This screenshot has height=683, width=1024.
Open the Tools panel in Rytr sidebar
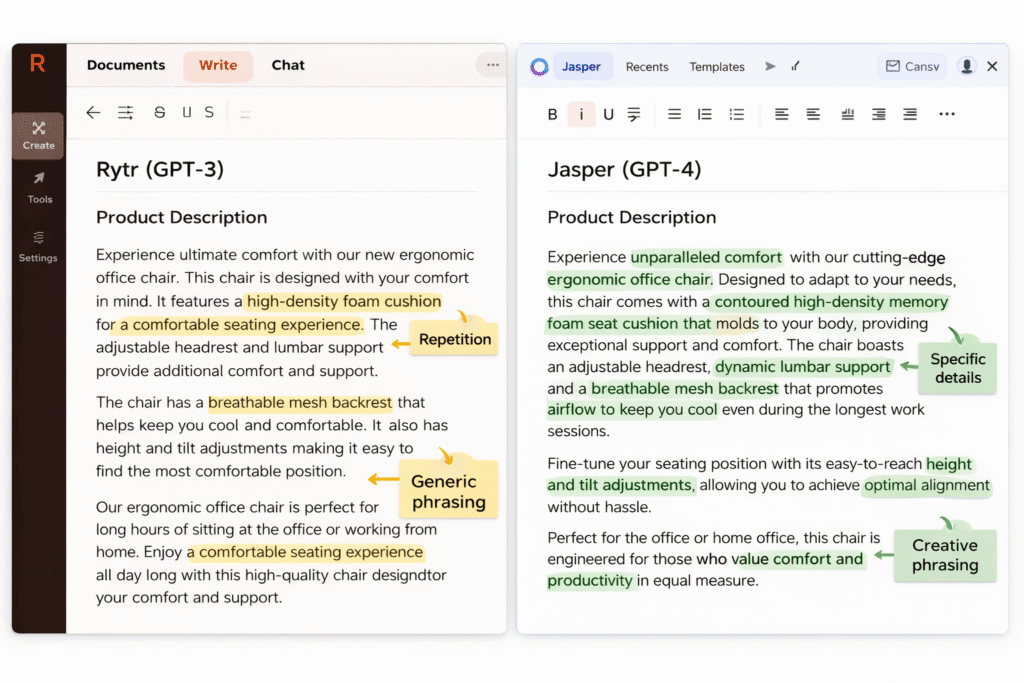coord(38,190)
